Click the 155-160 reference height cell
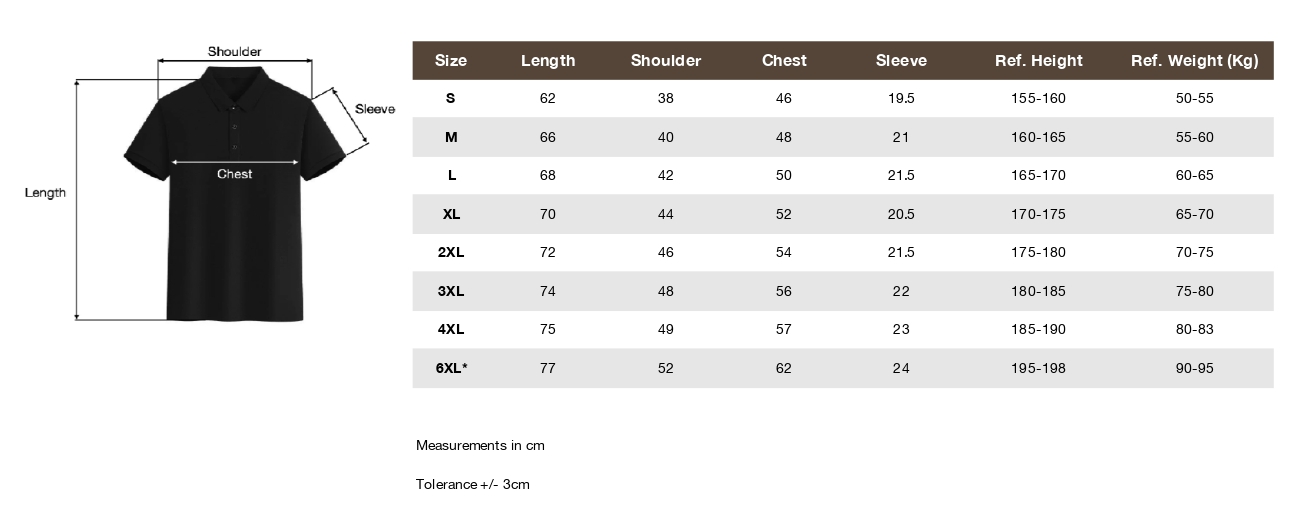The width and height of the screenshot is (1300, 525). click(1039, 98)
